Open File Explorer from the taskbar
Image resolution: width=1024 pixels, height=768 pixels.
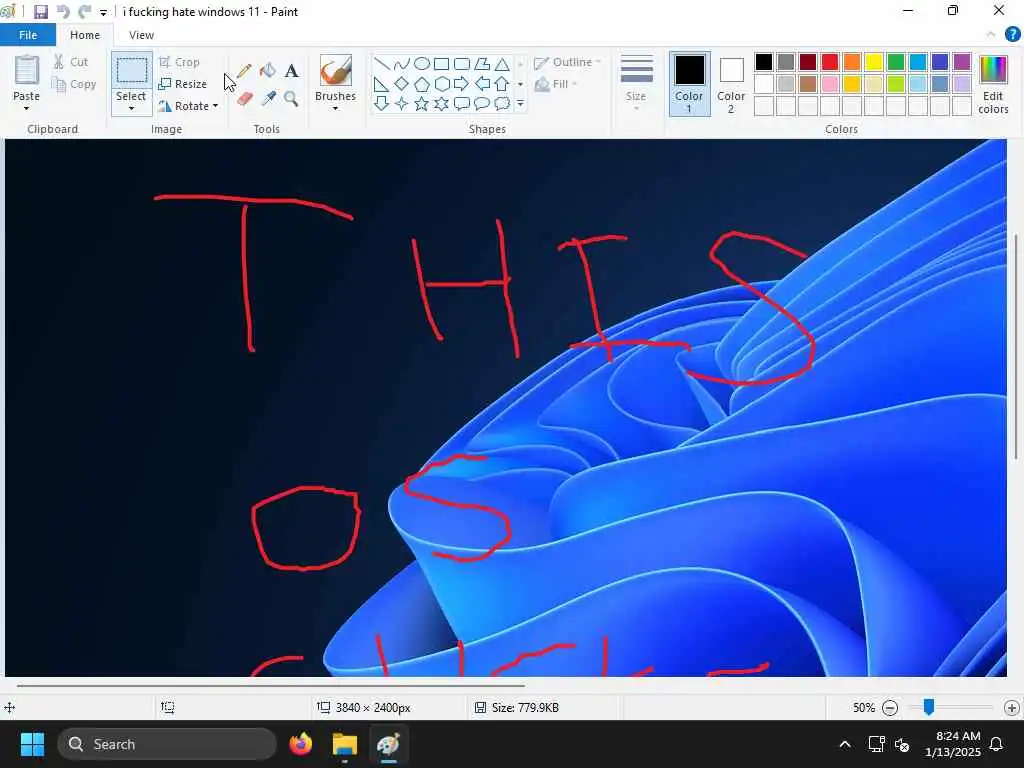(x=345, y=744)
